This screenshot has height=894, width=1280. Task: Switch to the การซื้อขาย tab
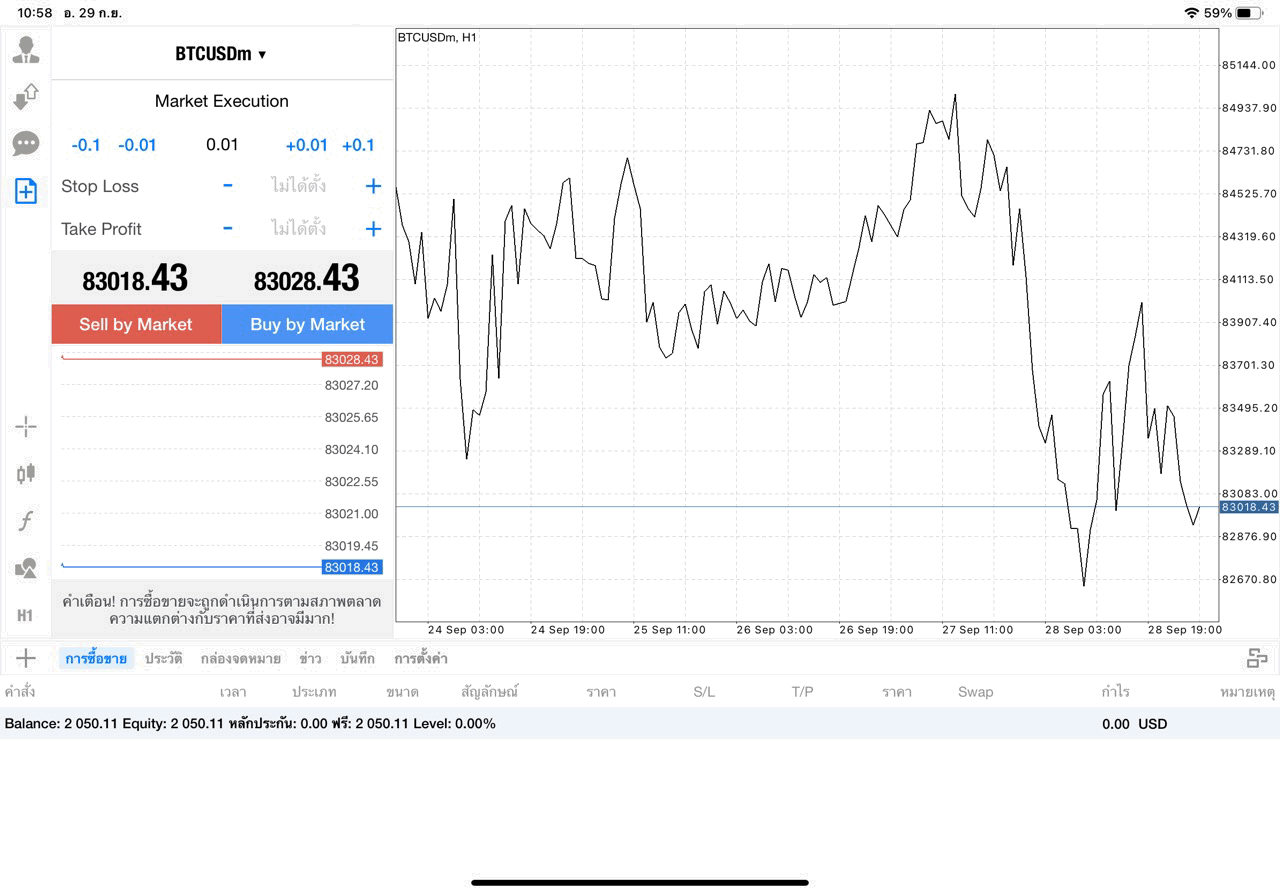pos(96,658)
